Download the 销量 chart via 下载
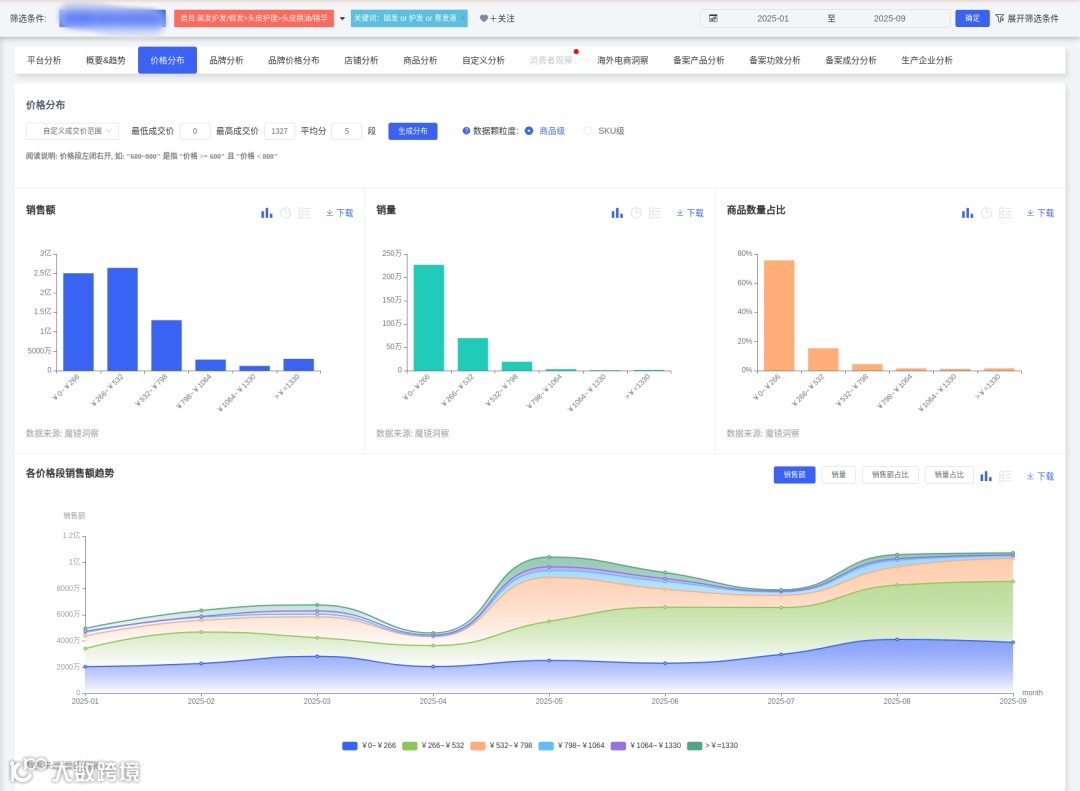The height and width of the screenshot is (791, 1080). point(689,214)
